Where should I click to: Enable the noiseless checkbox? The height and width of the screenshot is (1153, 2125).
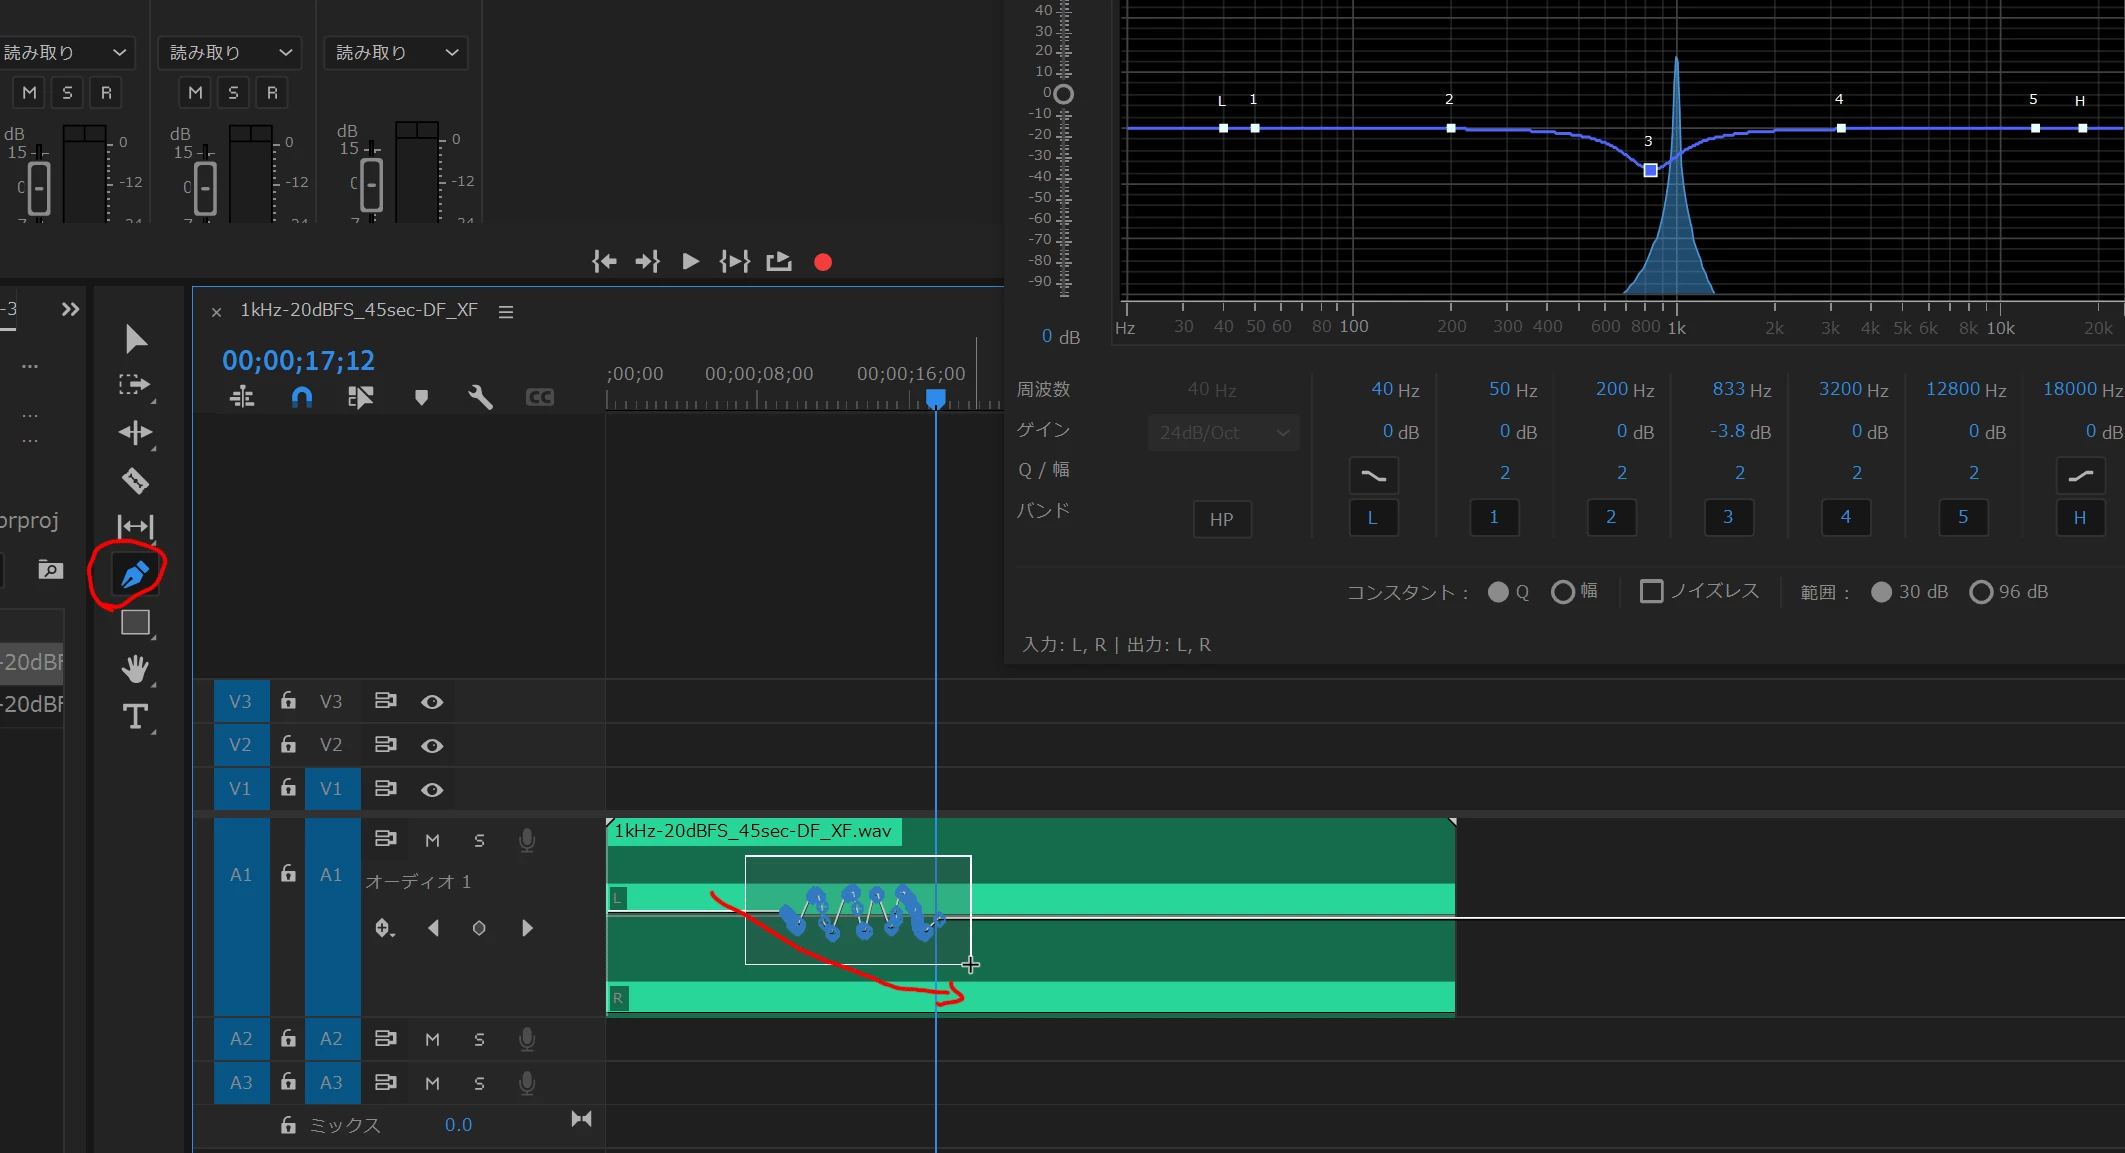click(1651, 592)
